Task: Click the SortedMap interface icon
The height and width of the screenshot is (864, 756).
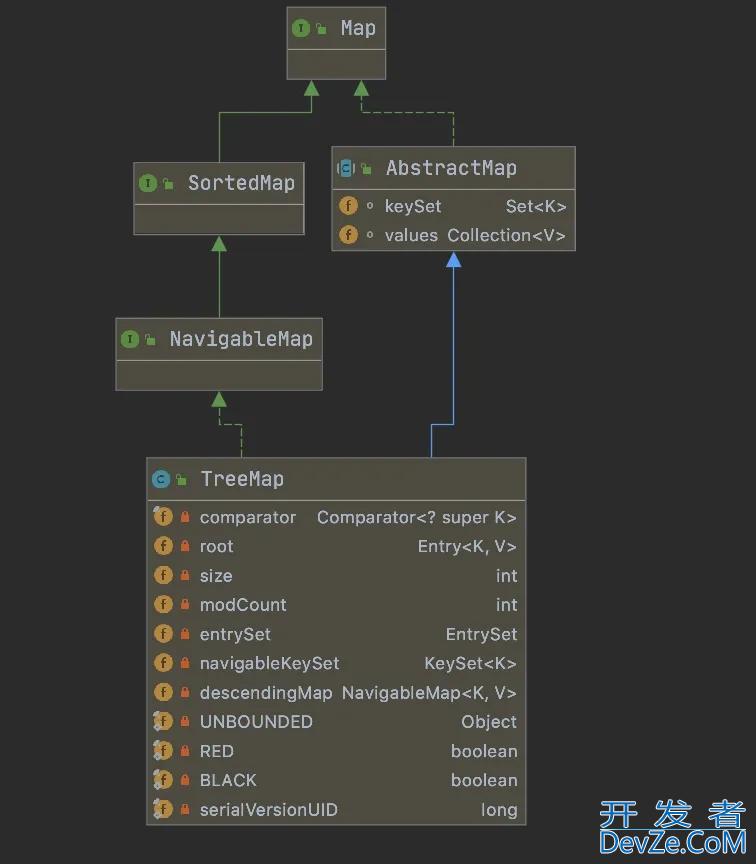Action: pyautogui.click(x=148, y=183)
